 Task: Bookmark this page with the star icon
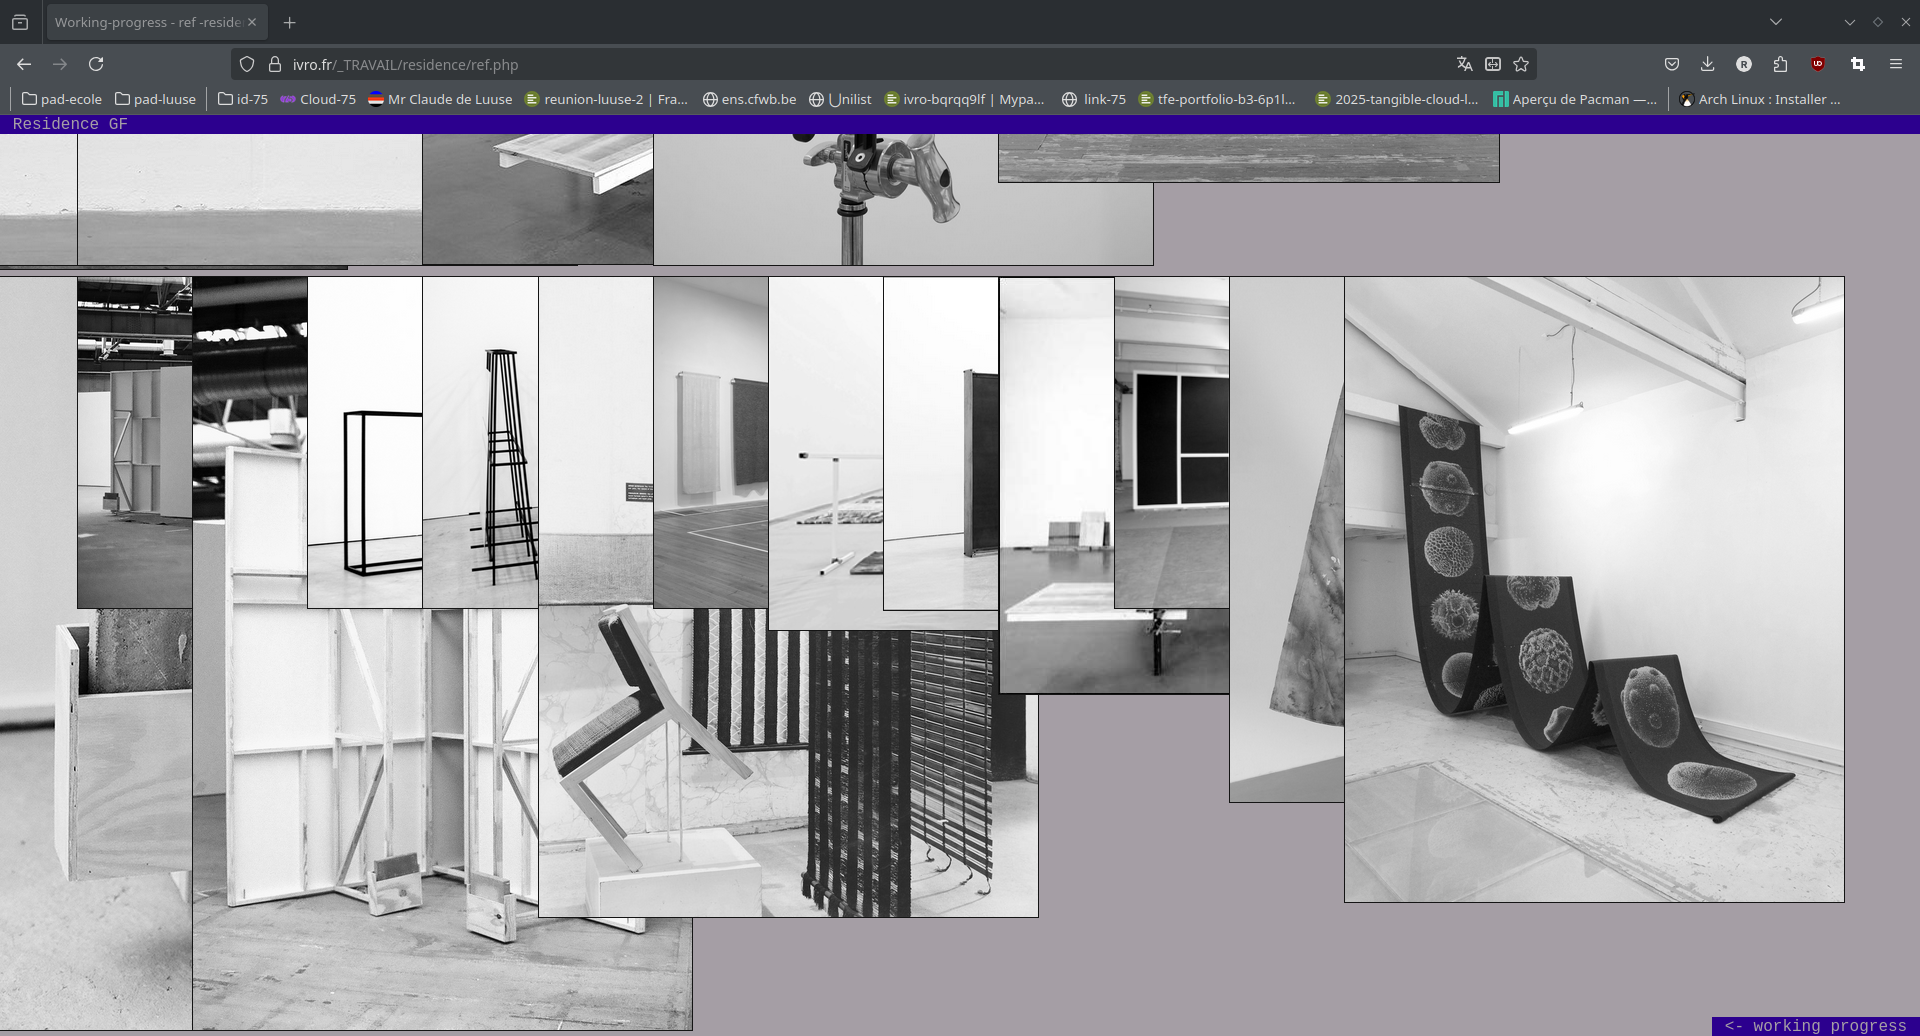(x=1521, y=64)
